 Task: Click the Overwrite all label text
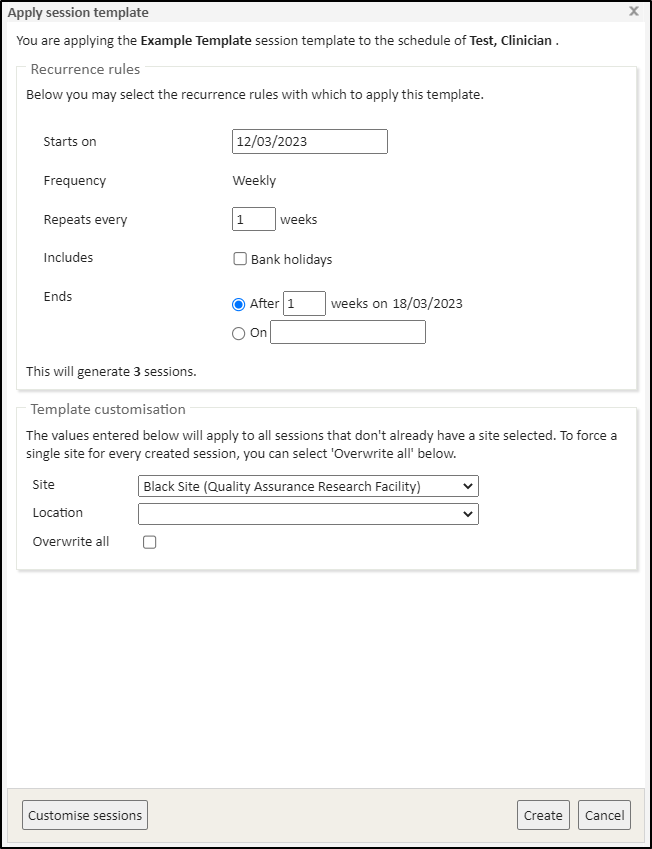coord(71,542)
